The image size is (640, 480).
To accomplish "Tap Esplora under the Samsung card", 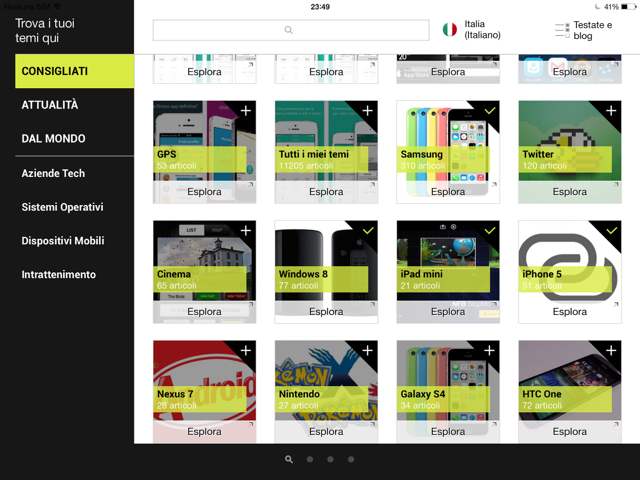I will tap(448, 192).
